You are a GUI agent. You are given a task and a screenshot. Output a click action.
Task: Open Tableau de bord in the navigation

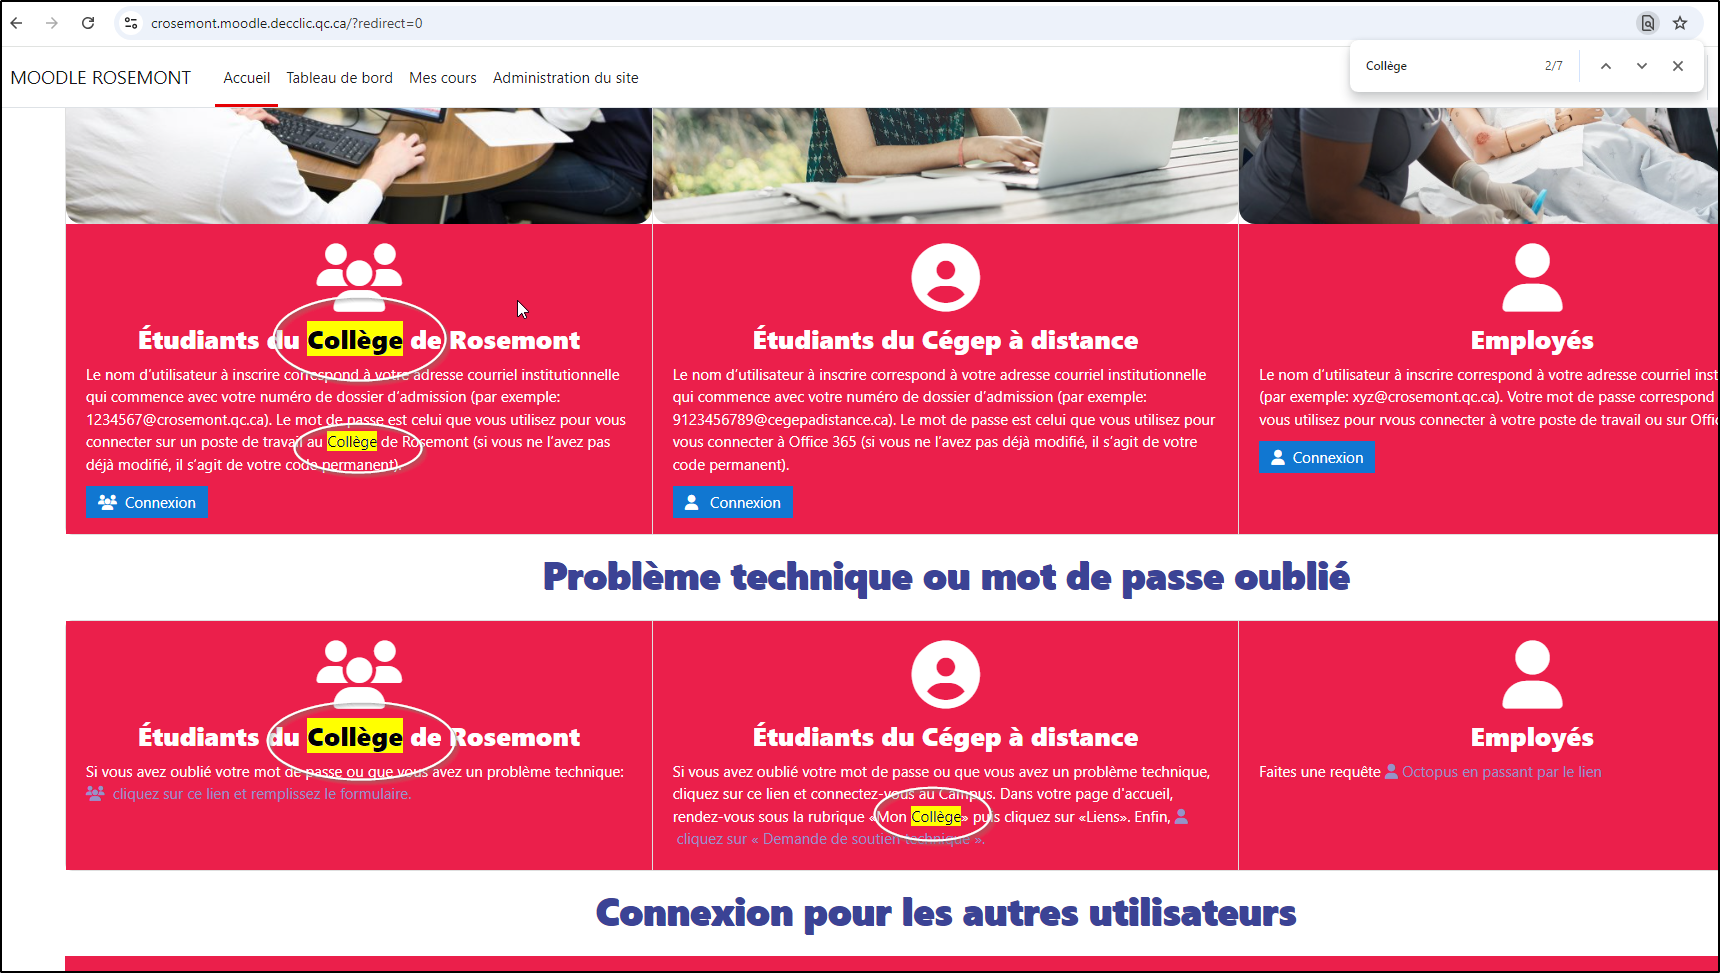click(339, 78)
